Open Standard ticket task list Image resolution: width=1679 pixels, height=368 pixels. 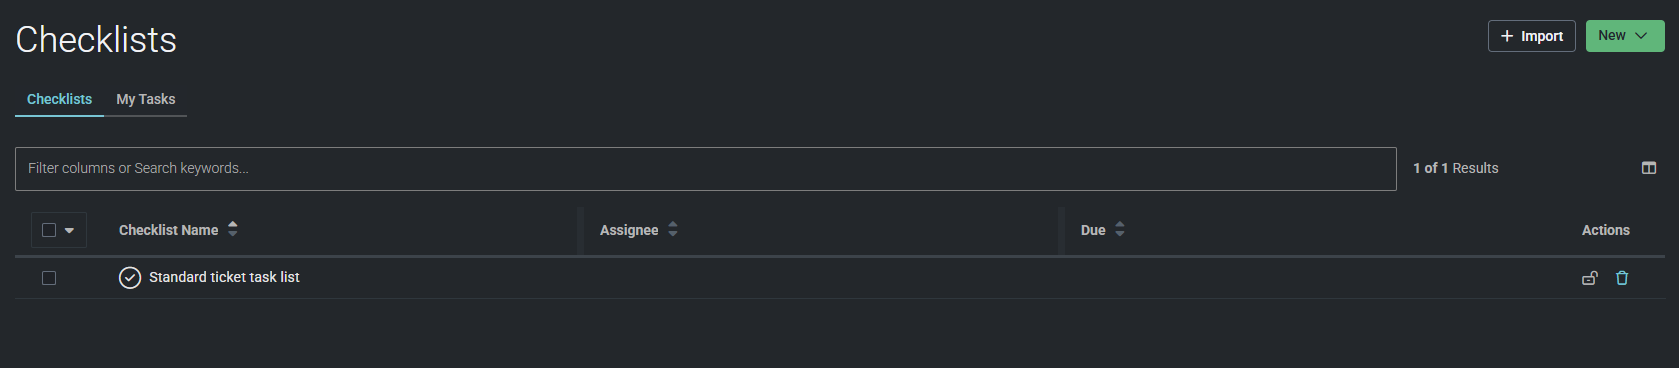click(x=224, y=277)
